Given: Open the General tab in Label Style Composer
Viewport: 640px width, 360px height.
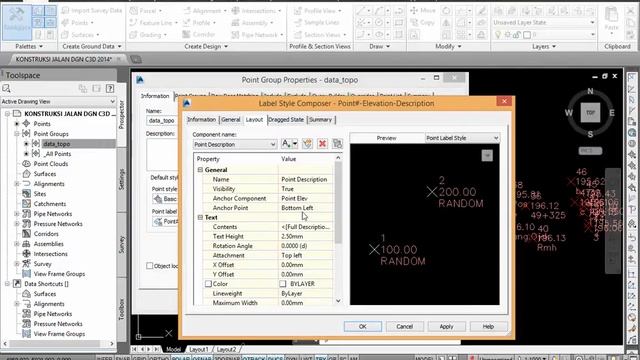Looking at the screenshot, I should 231,120.
